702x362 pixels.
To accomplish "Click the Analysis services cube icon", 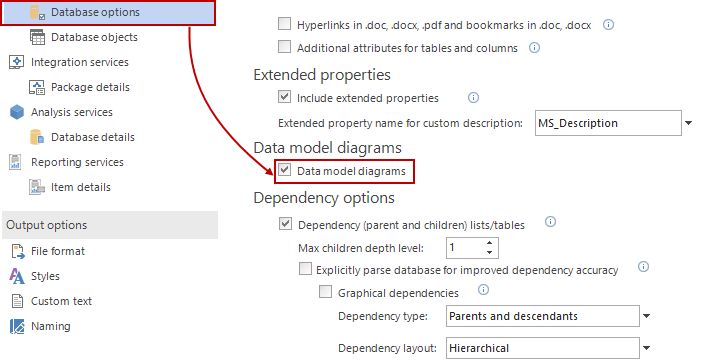I will (x=17, y=112).
